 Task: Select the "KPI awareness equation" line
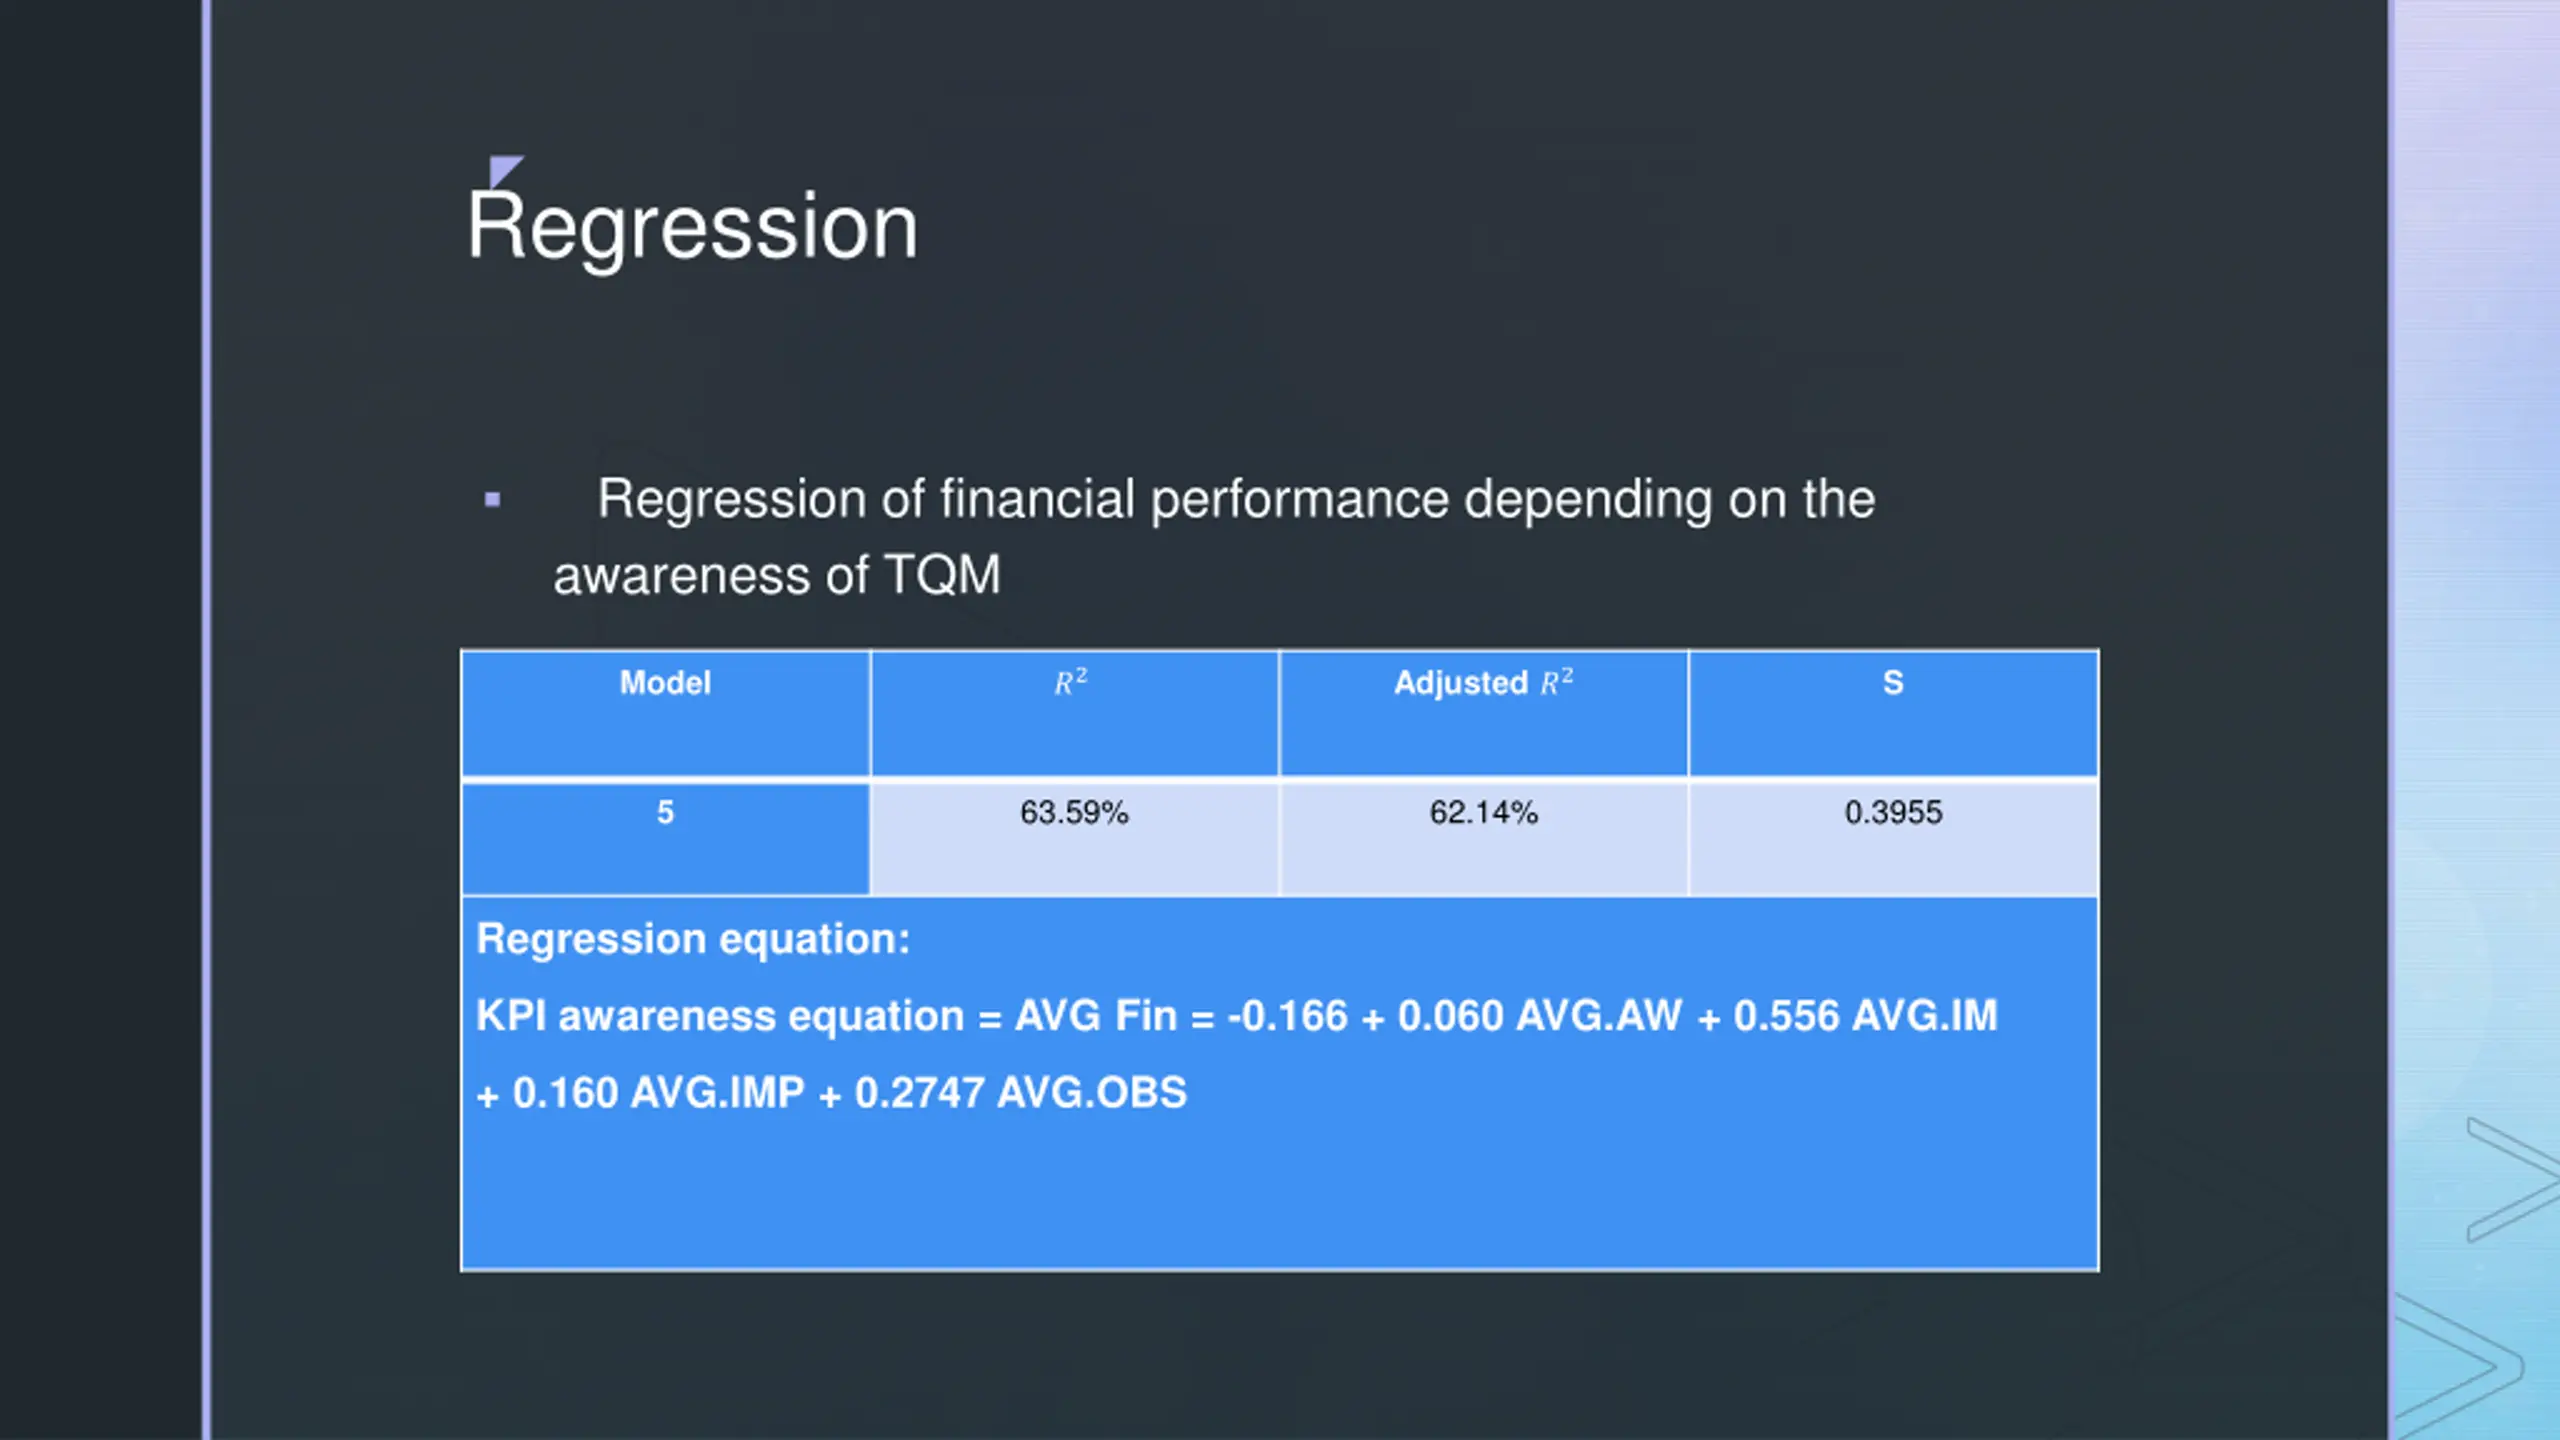click(1236, 1016)
